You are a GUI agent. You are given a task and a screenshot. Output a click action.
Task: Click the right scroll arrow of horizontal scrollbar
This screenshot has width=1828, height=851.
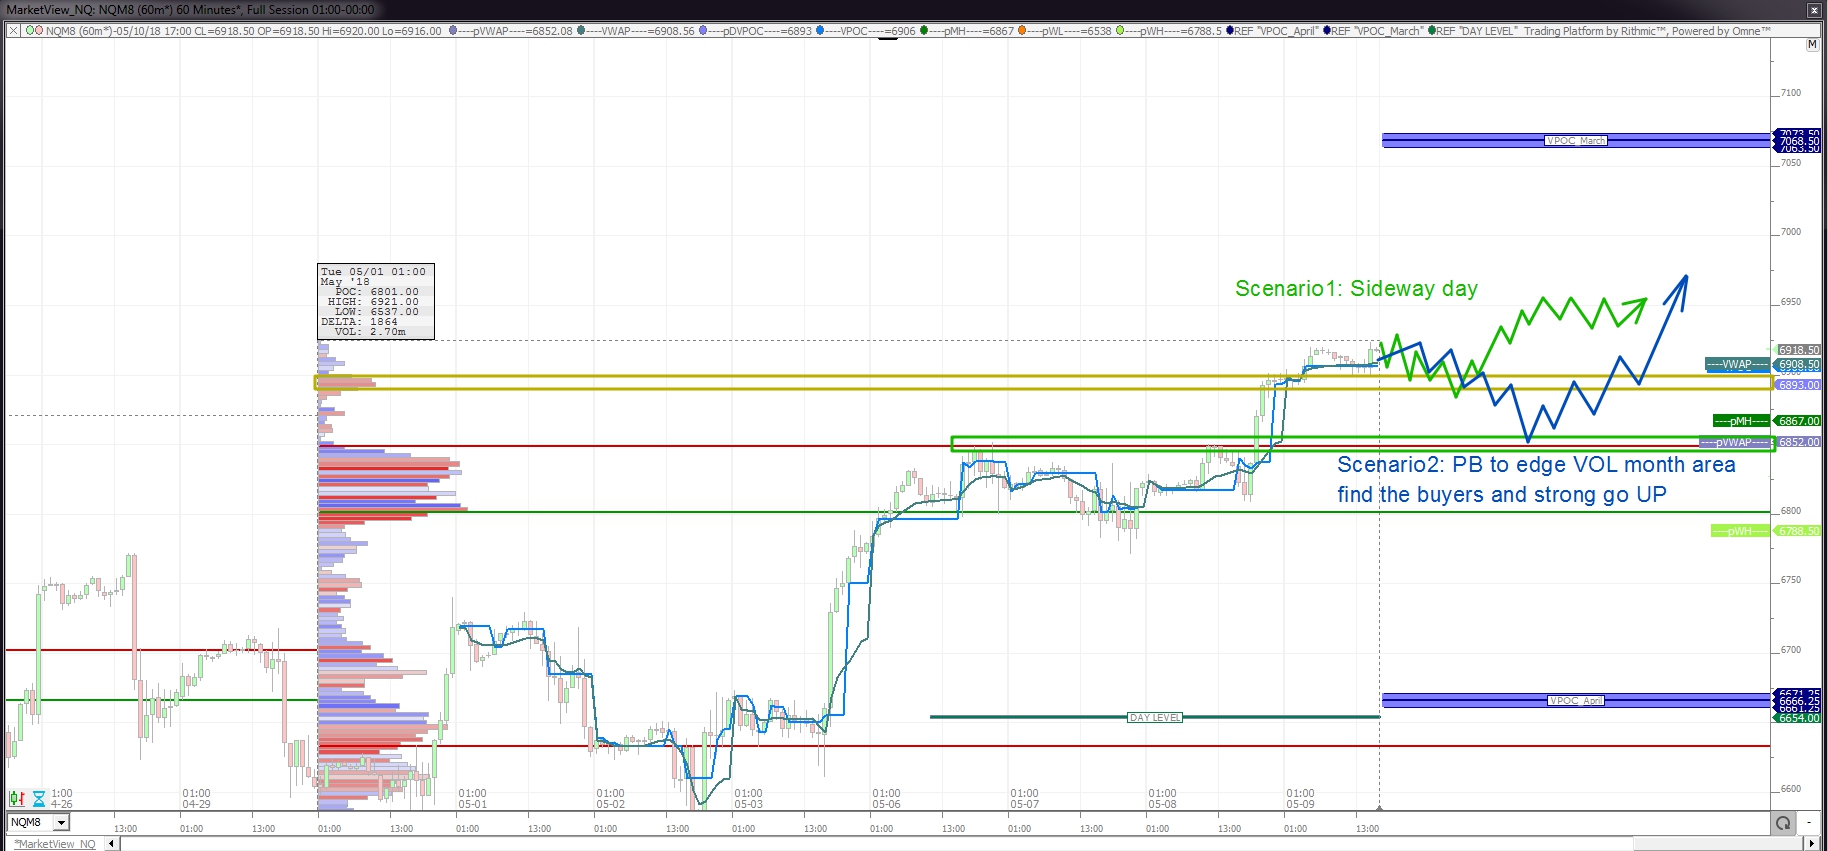[x=1811, y=844]
